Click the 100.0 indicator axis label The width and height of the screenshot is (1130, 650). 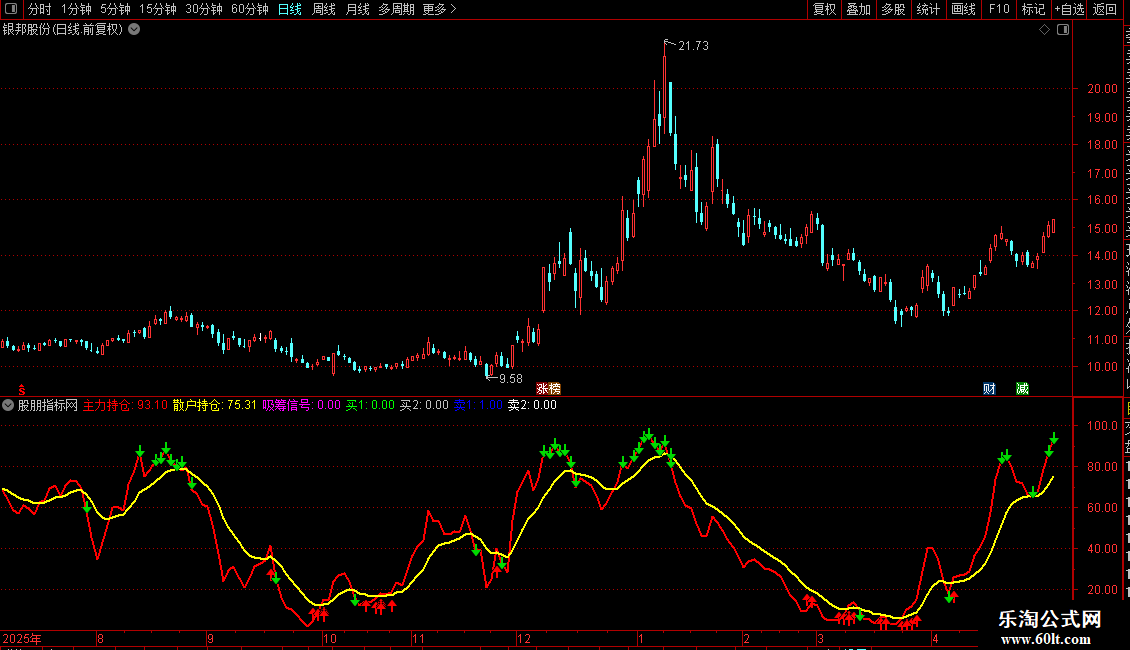coord(1103,426)
